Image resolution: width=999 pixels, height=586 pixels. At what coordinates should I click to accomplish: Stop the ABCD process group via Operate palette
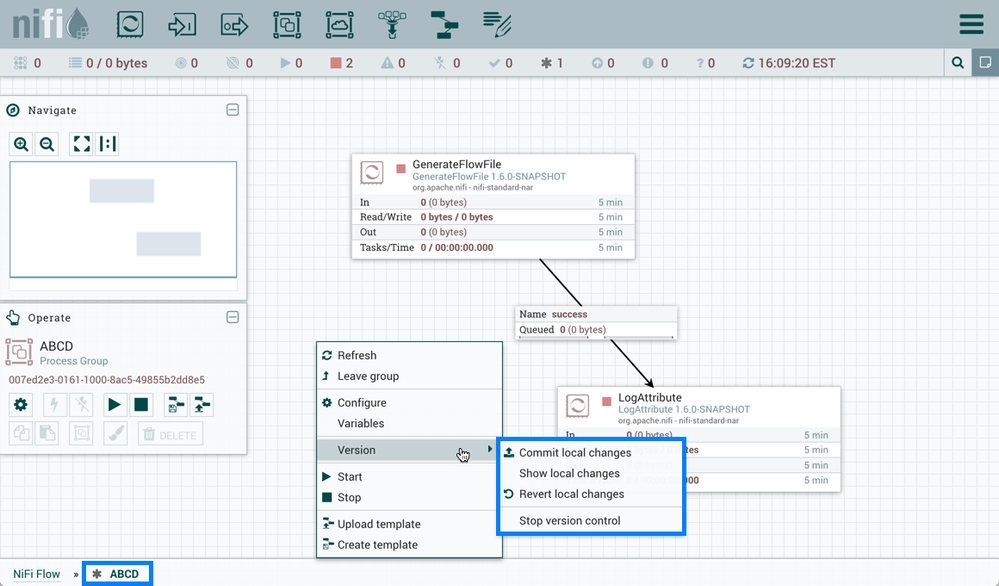tap(140, 404)
